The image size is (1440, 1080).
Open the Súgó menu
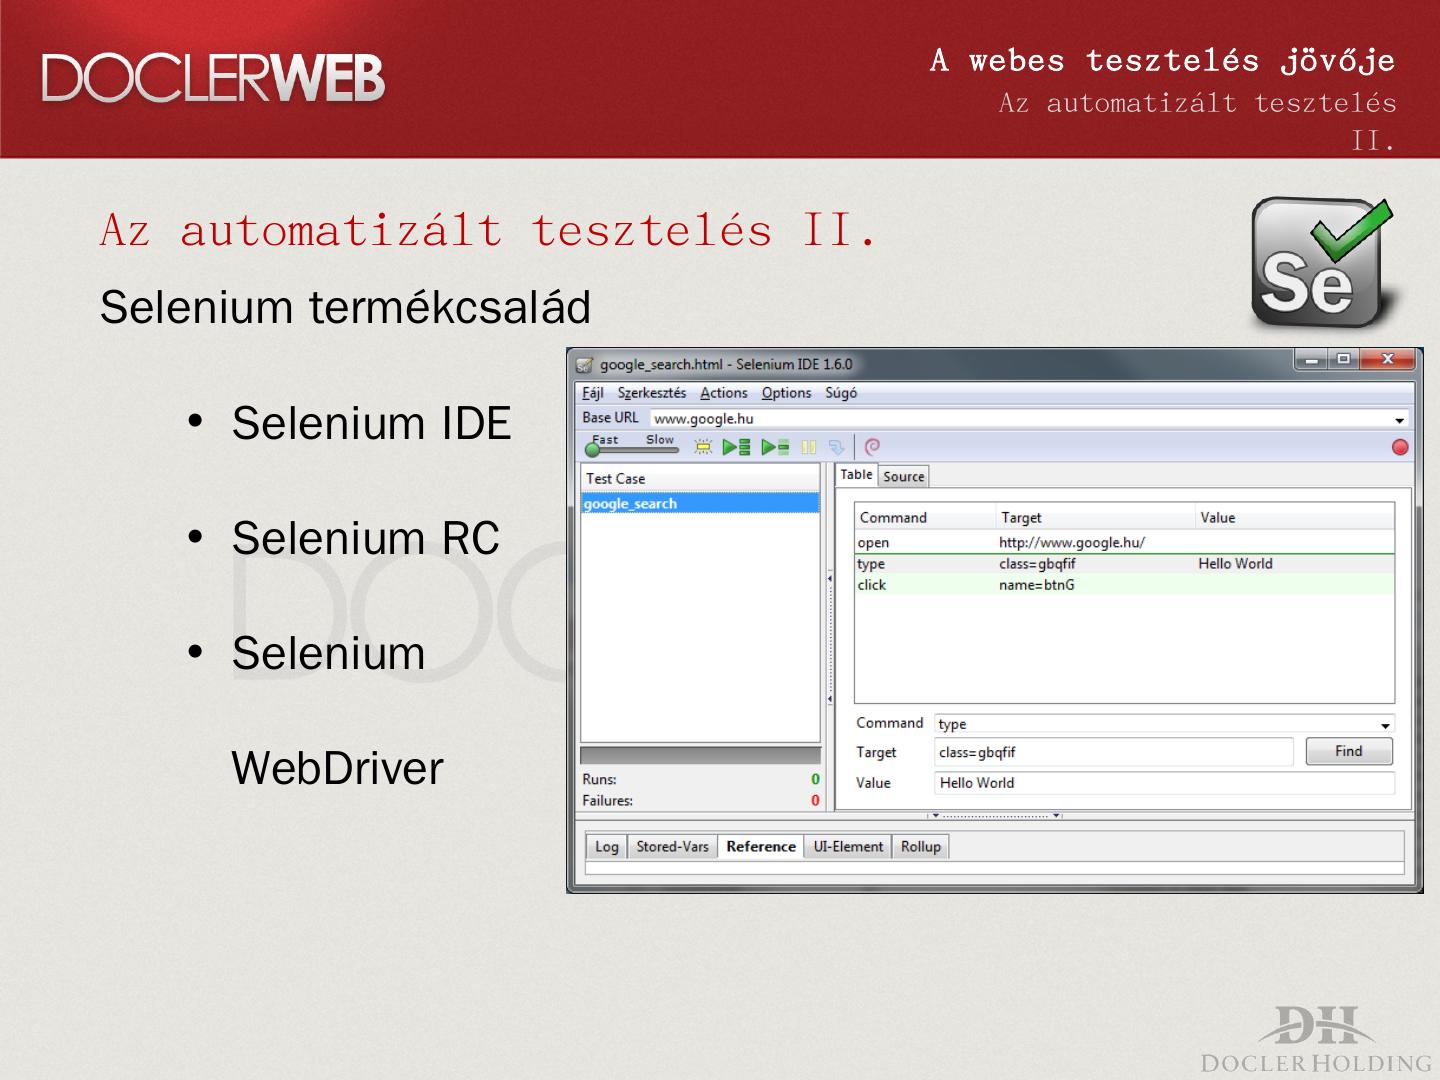[x=841, y=393]
